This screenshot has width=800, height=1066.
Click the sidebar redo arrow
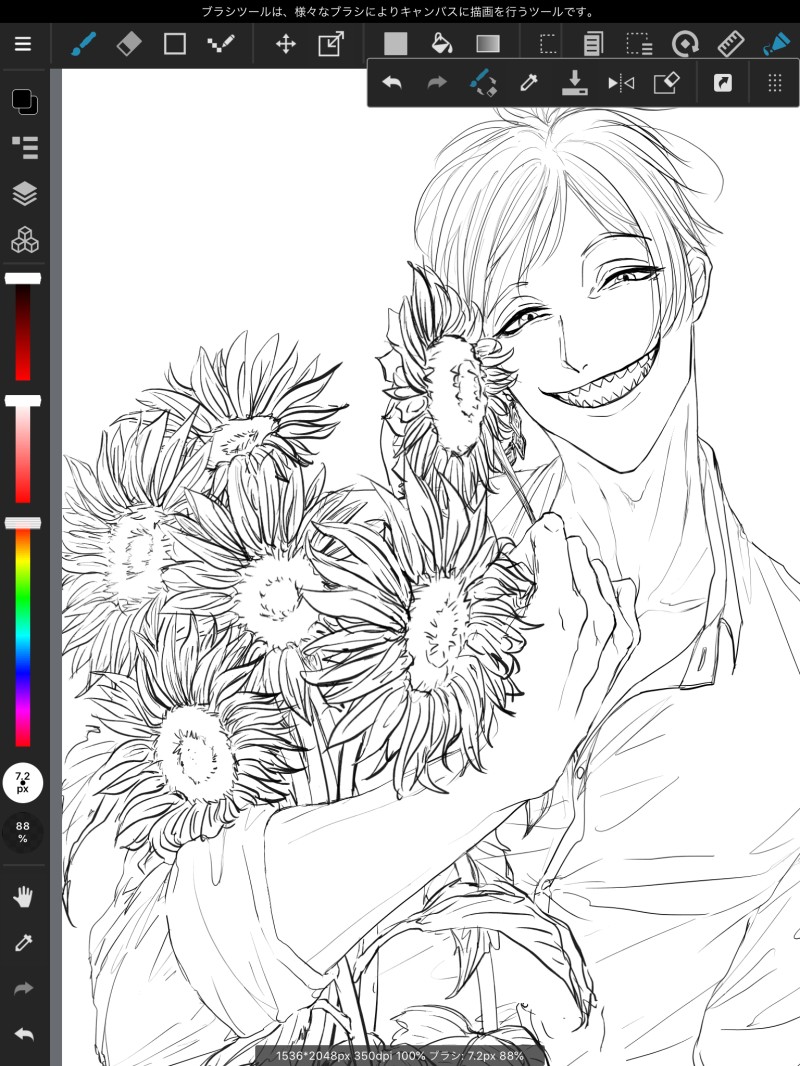24,988
